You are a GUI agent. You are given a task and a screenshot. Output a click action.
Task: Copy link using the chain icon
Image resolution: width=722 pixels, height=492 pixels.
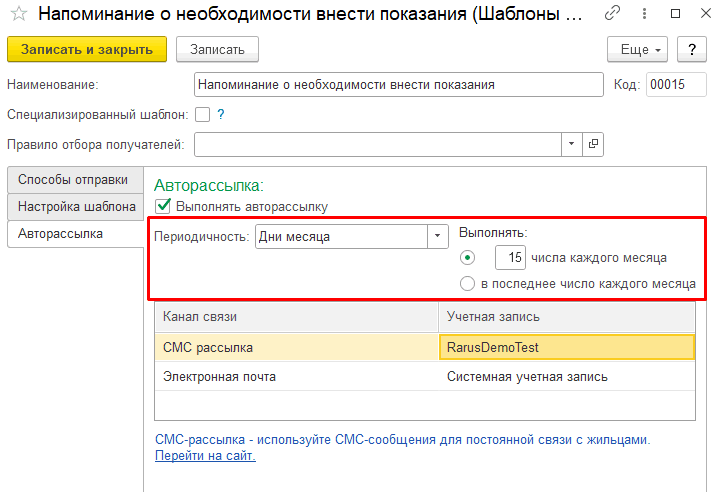point(612,13)
